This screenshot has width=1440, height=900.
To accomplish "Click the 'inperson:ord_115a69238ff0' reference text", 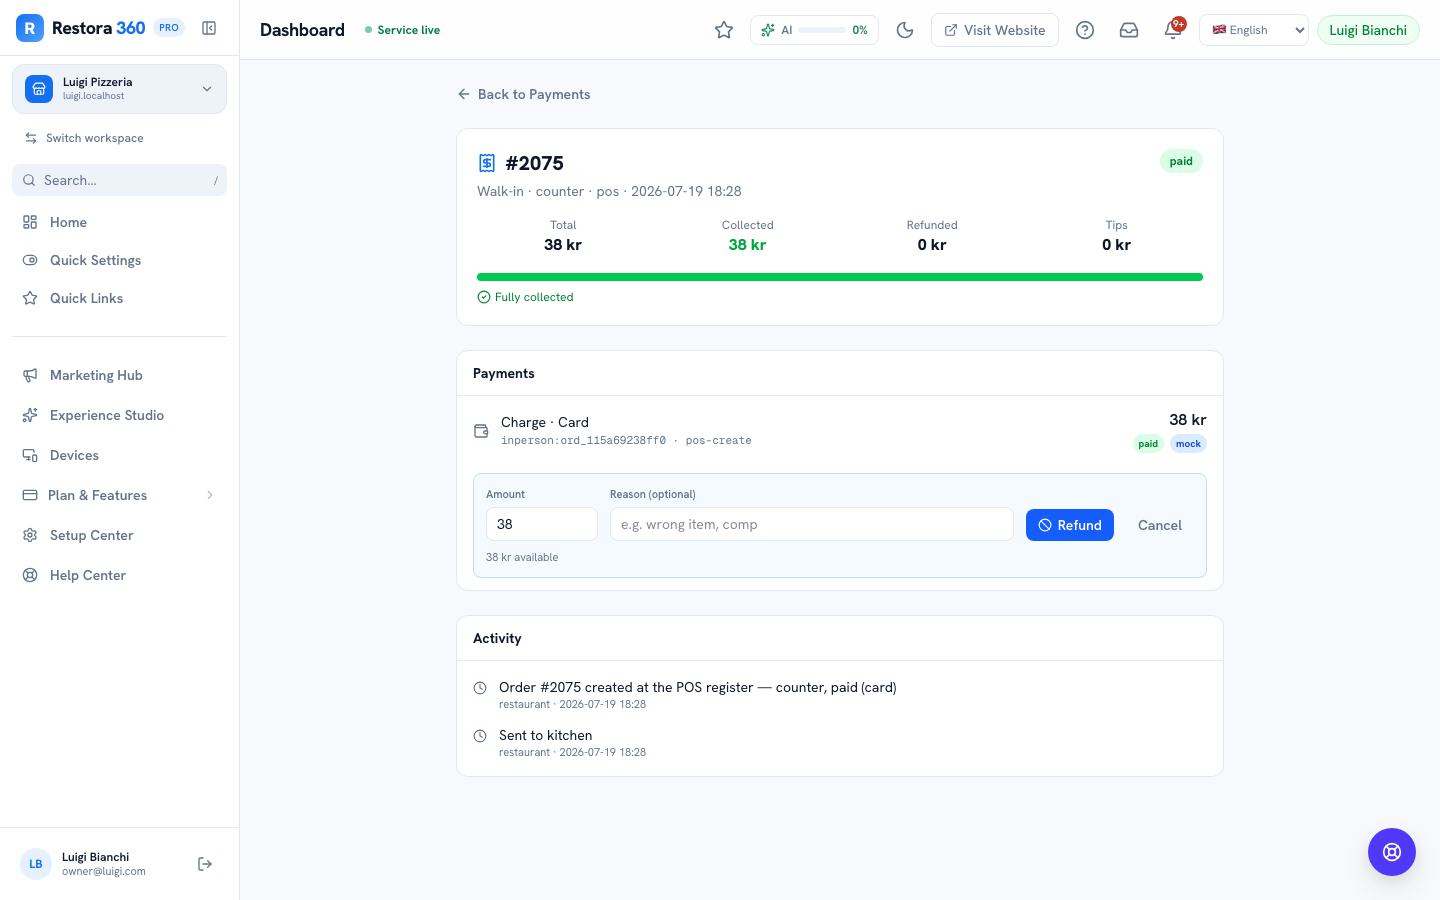I will pyautogui.click(x=583, y=440).
